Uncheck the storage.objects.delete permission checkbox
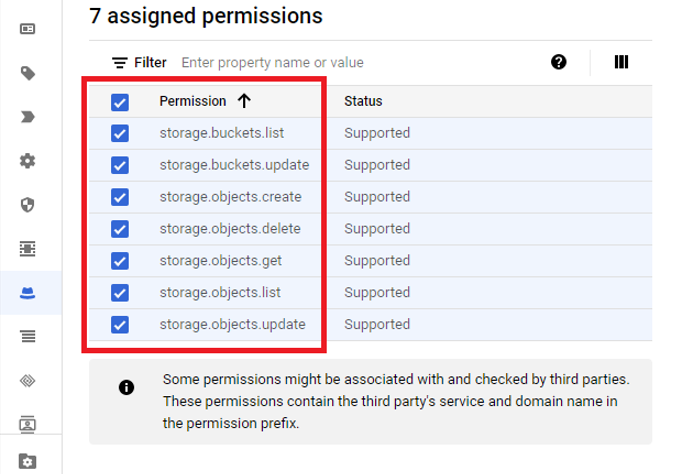Image resolution: width=674 pixels, height=474 pixels. pyautogui.click(x=120, y=229)
